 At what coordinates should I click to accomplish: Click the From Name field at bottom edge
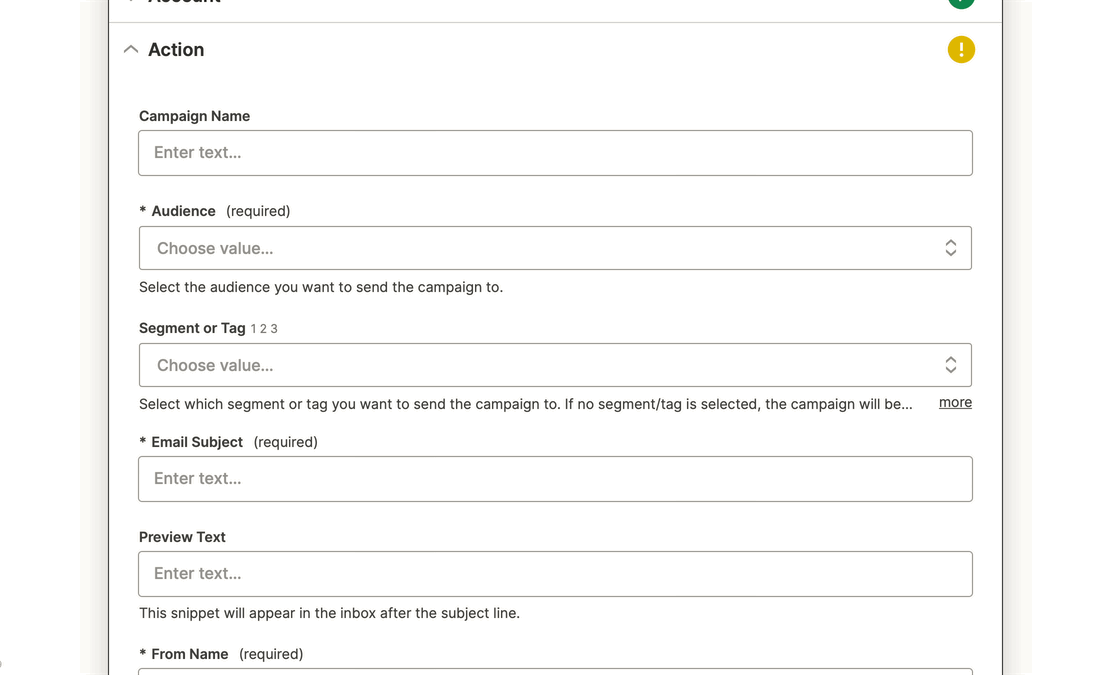point(555,671)
